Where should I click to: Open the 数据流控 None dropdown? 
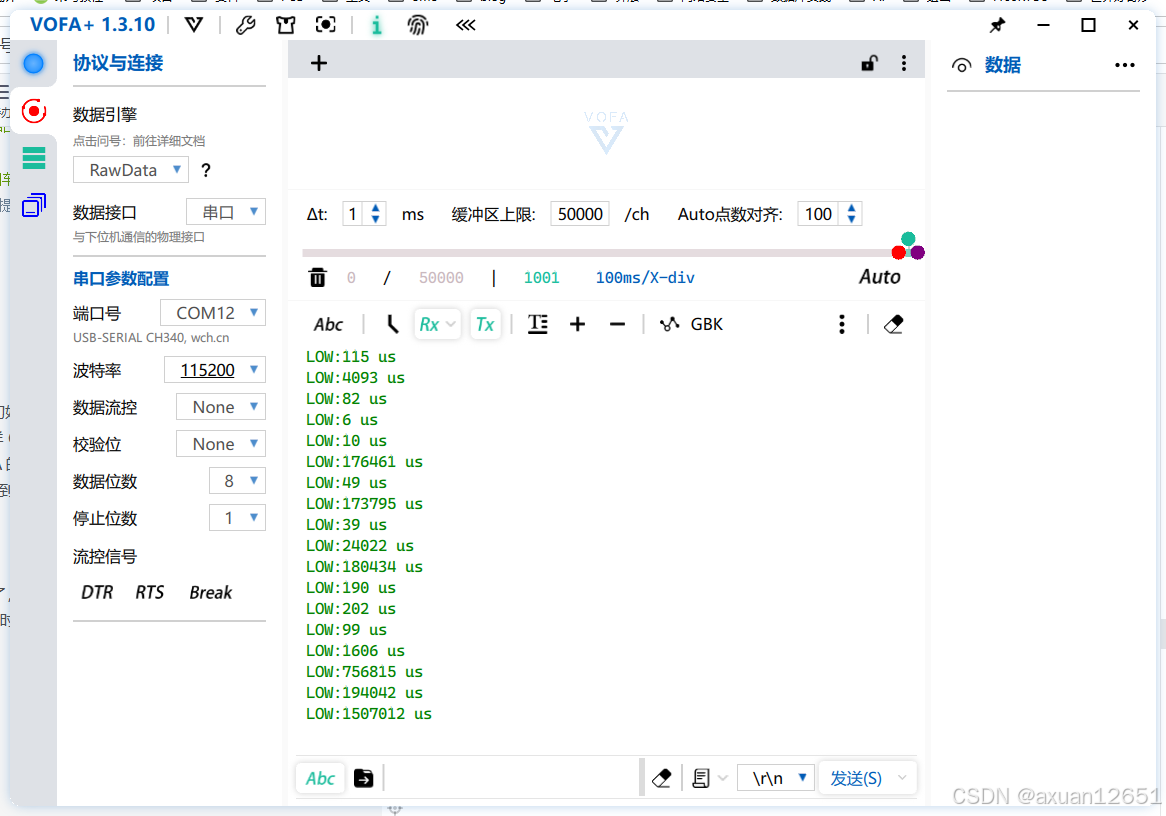coord(221,408)
